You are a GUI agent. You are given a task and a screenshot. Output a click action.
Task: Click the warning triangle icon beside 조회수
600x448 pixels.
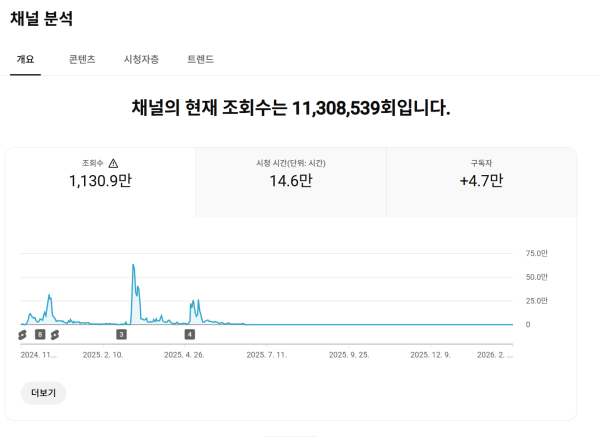113,163
